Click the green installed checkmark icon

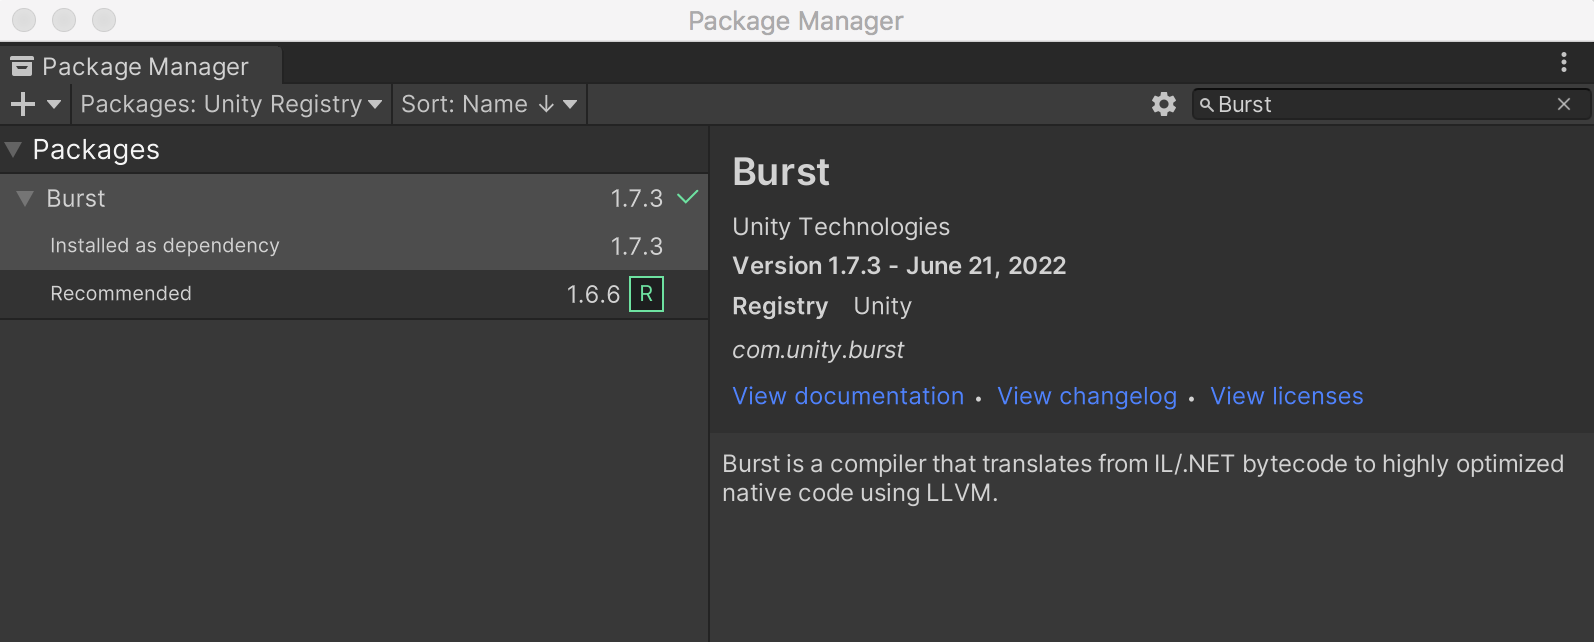coord(687,197)
